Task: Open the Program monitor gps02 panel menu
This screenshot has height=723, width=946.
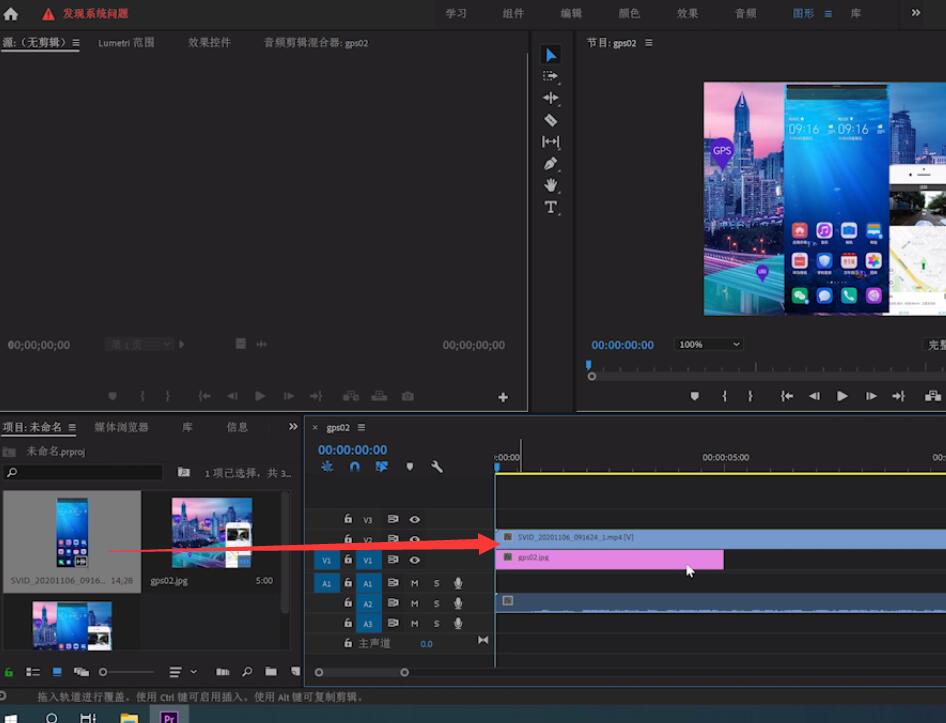Action: [649, 43]
